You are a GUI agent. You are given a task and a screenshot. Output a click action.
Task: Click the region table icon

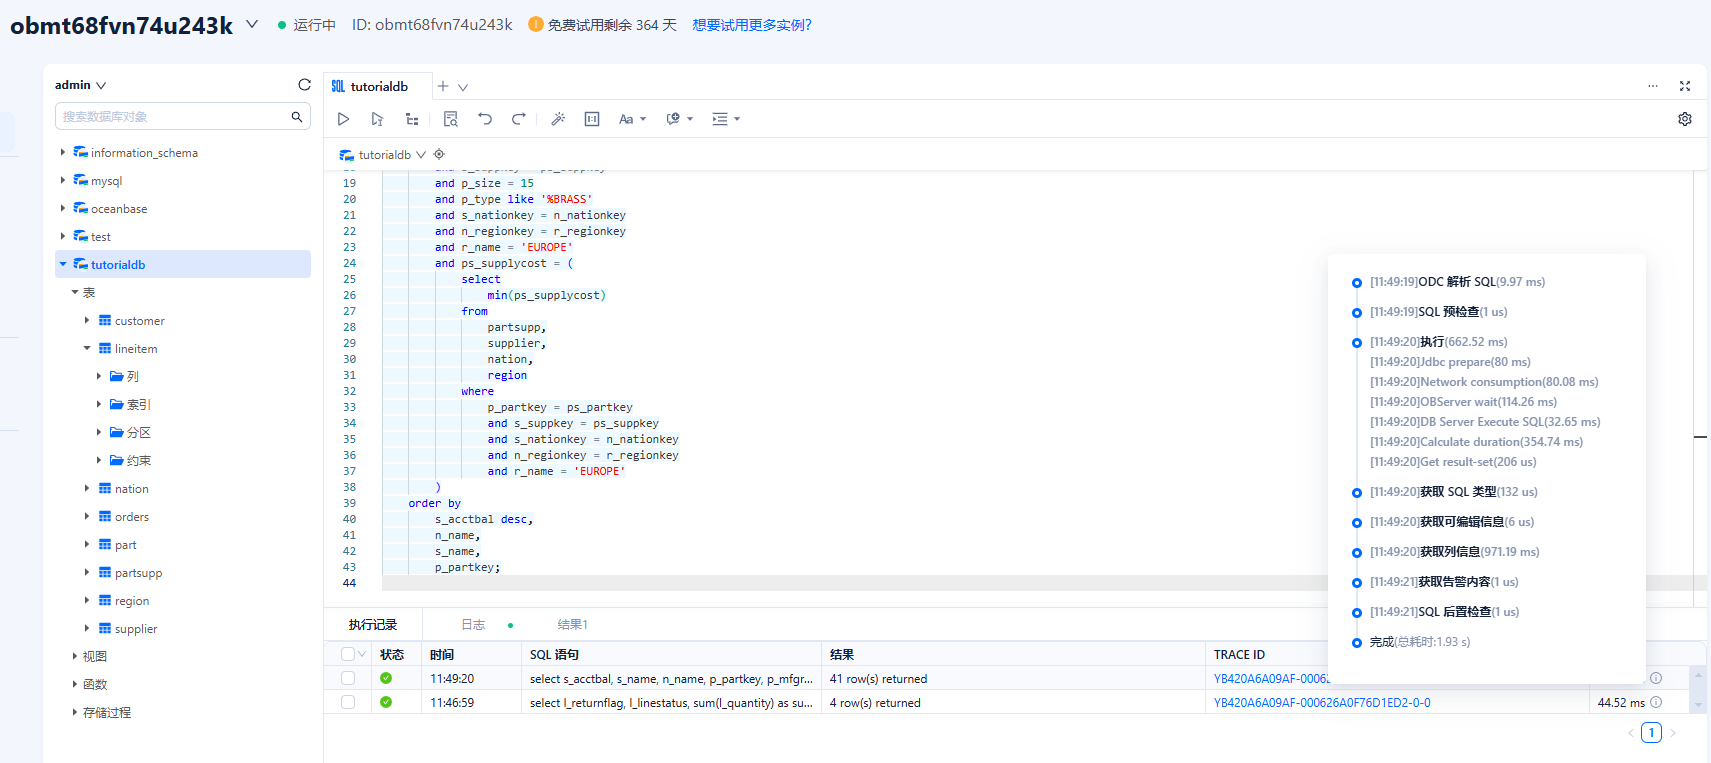(x=105, y=601)
